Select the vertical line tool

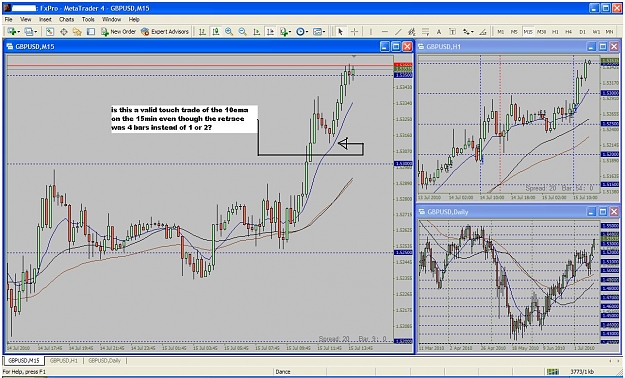pos(371,32)
